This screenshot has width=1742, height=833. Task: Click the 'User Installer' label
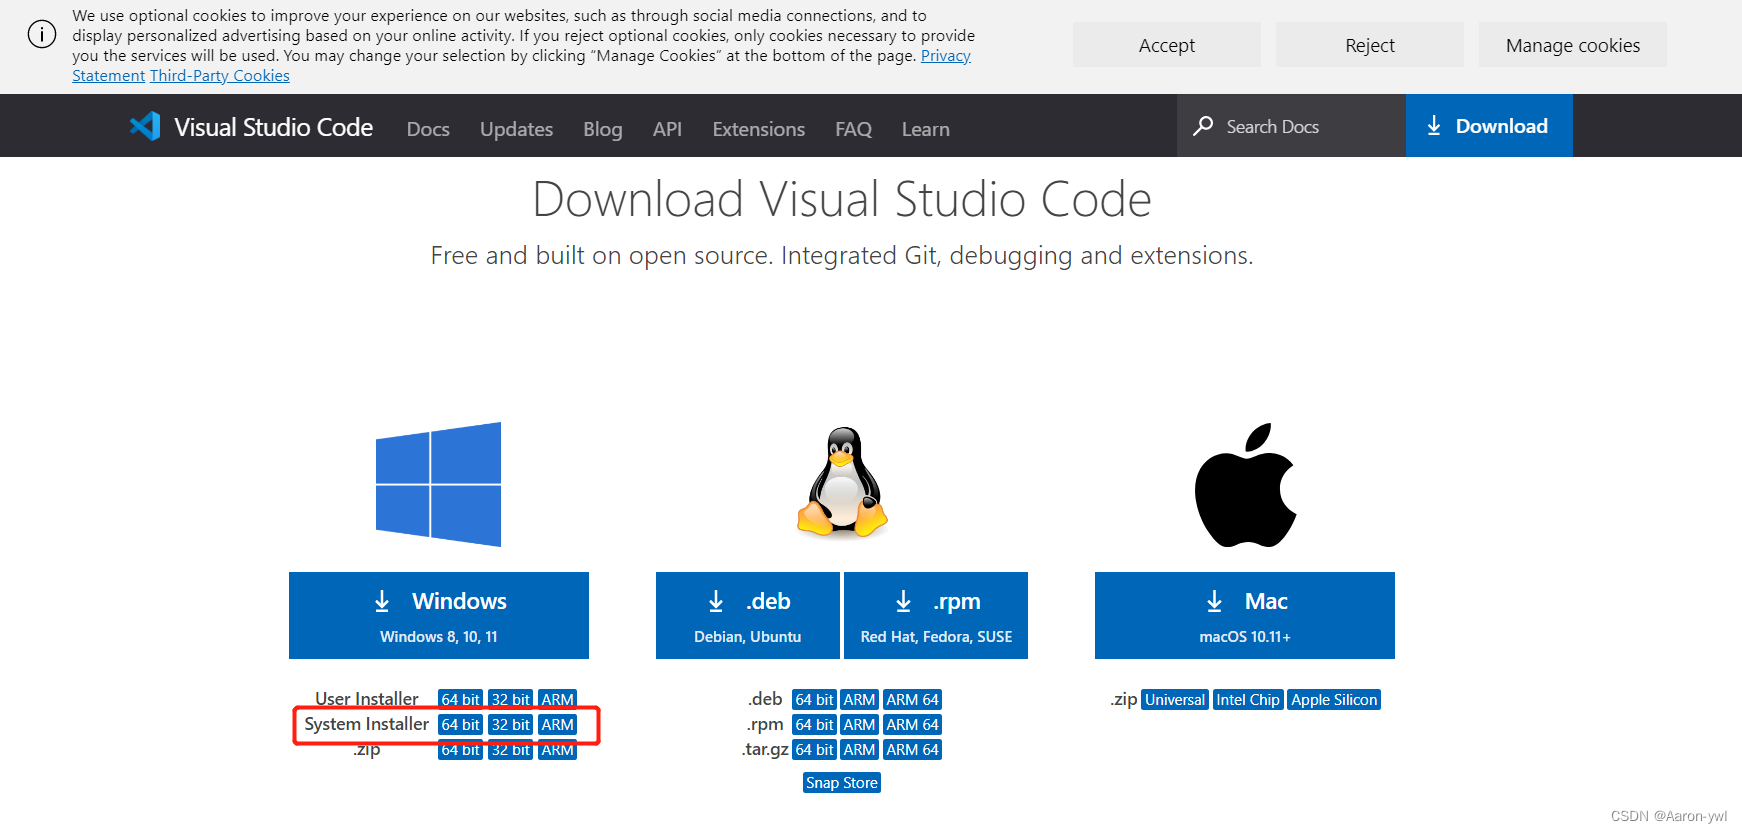click(x=367, y=699)
